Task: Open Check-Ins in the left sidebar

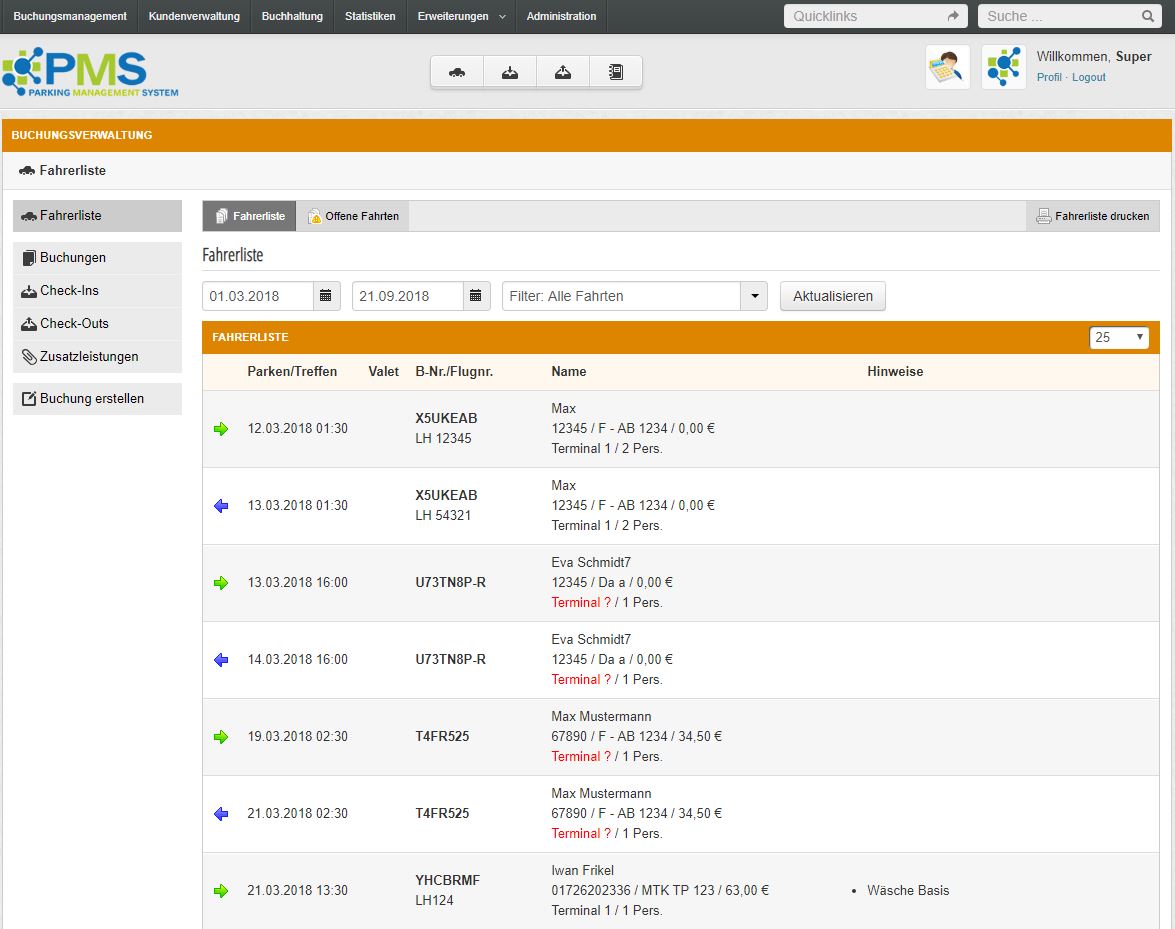Action: (97, 291)
